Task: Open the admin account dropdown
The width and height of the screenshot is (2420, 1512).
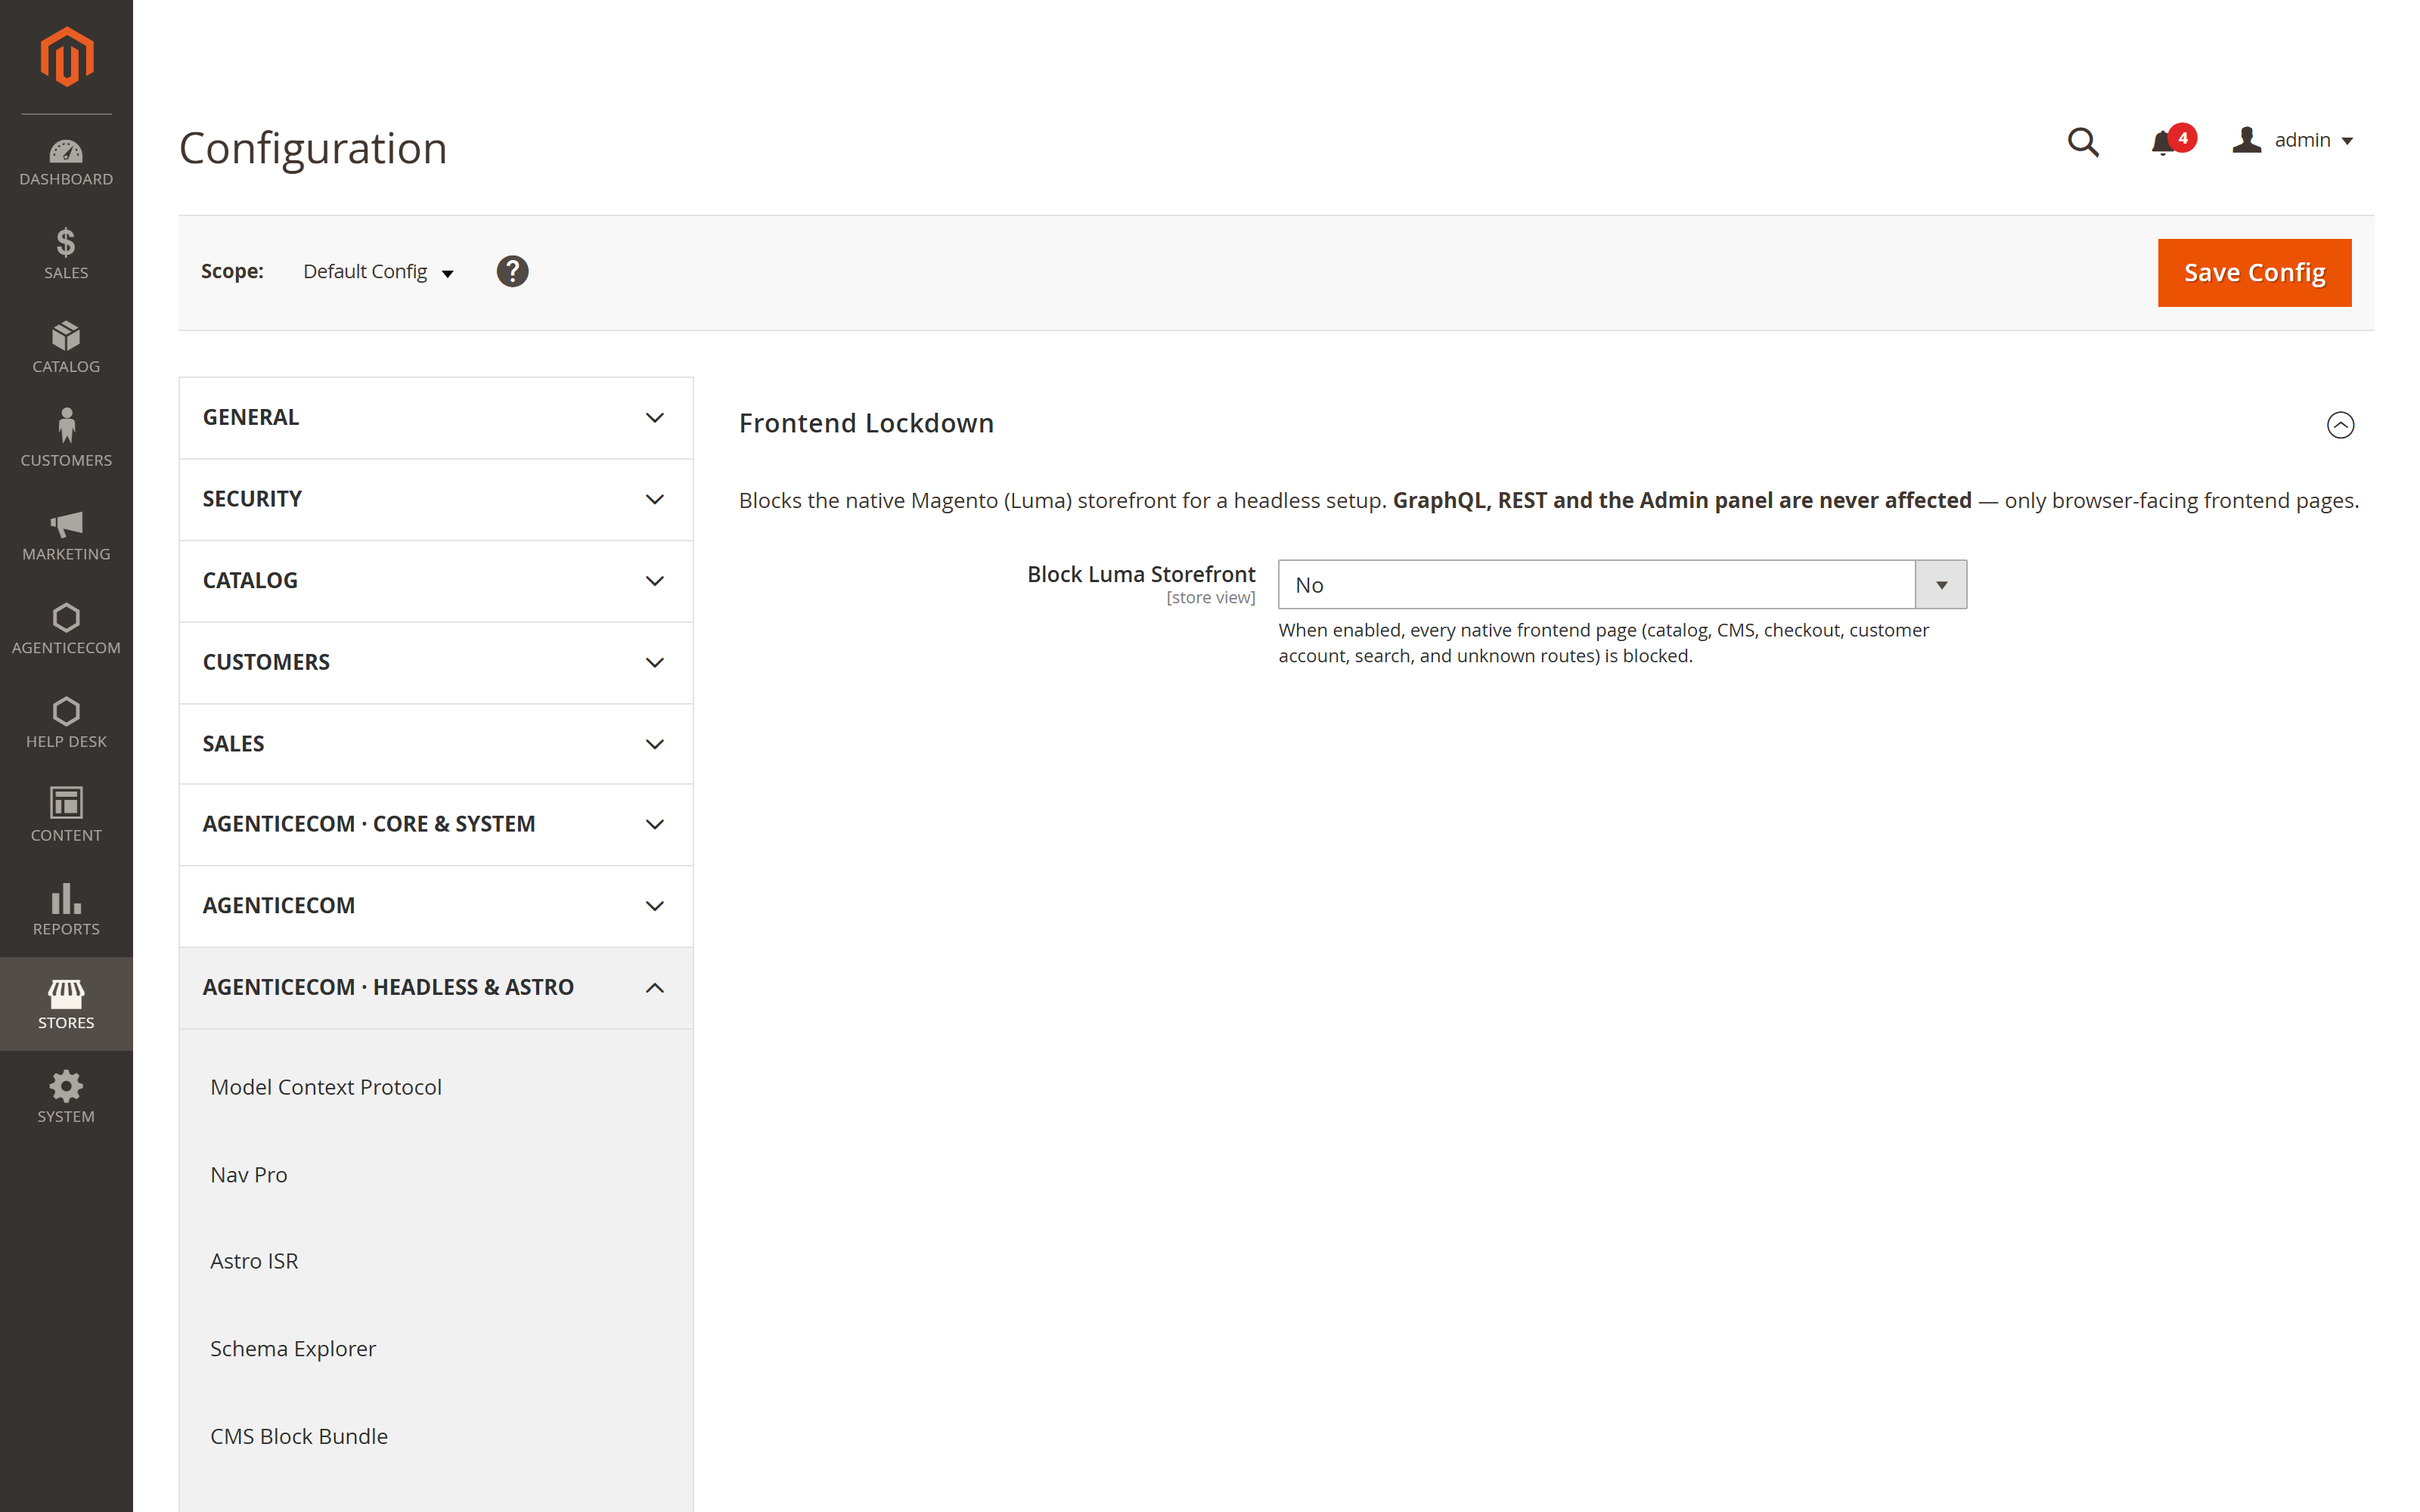Action: [2293, 140]
